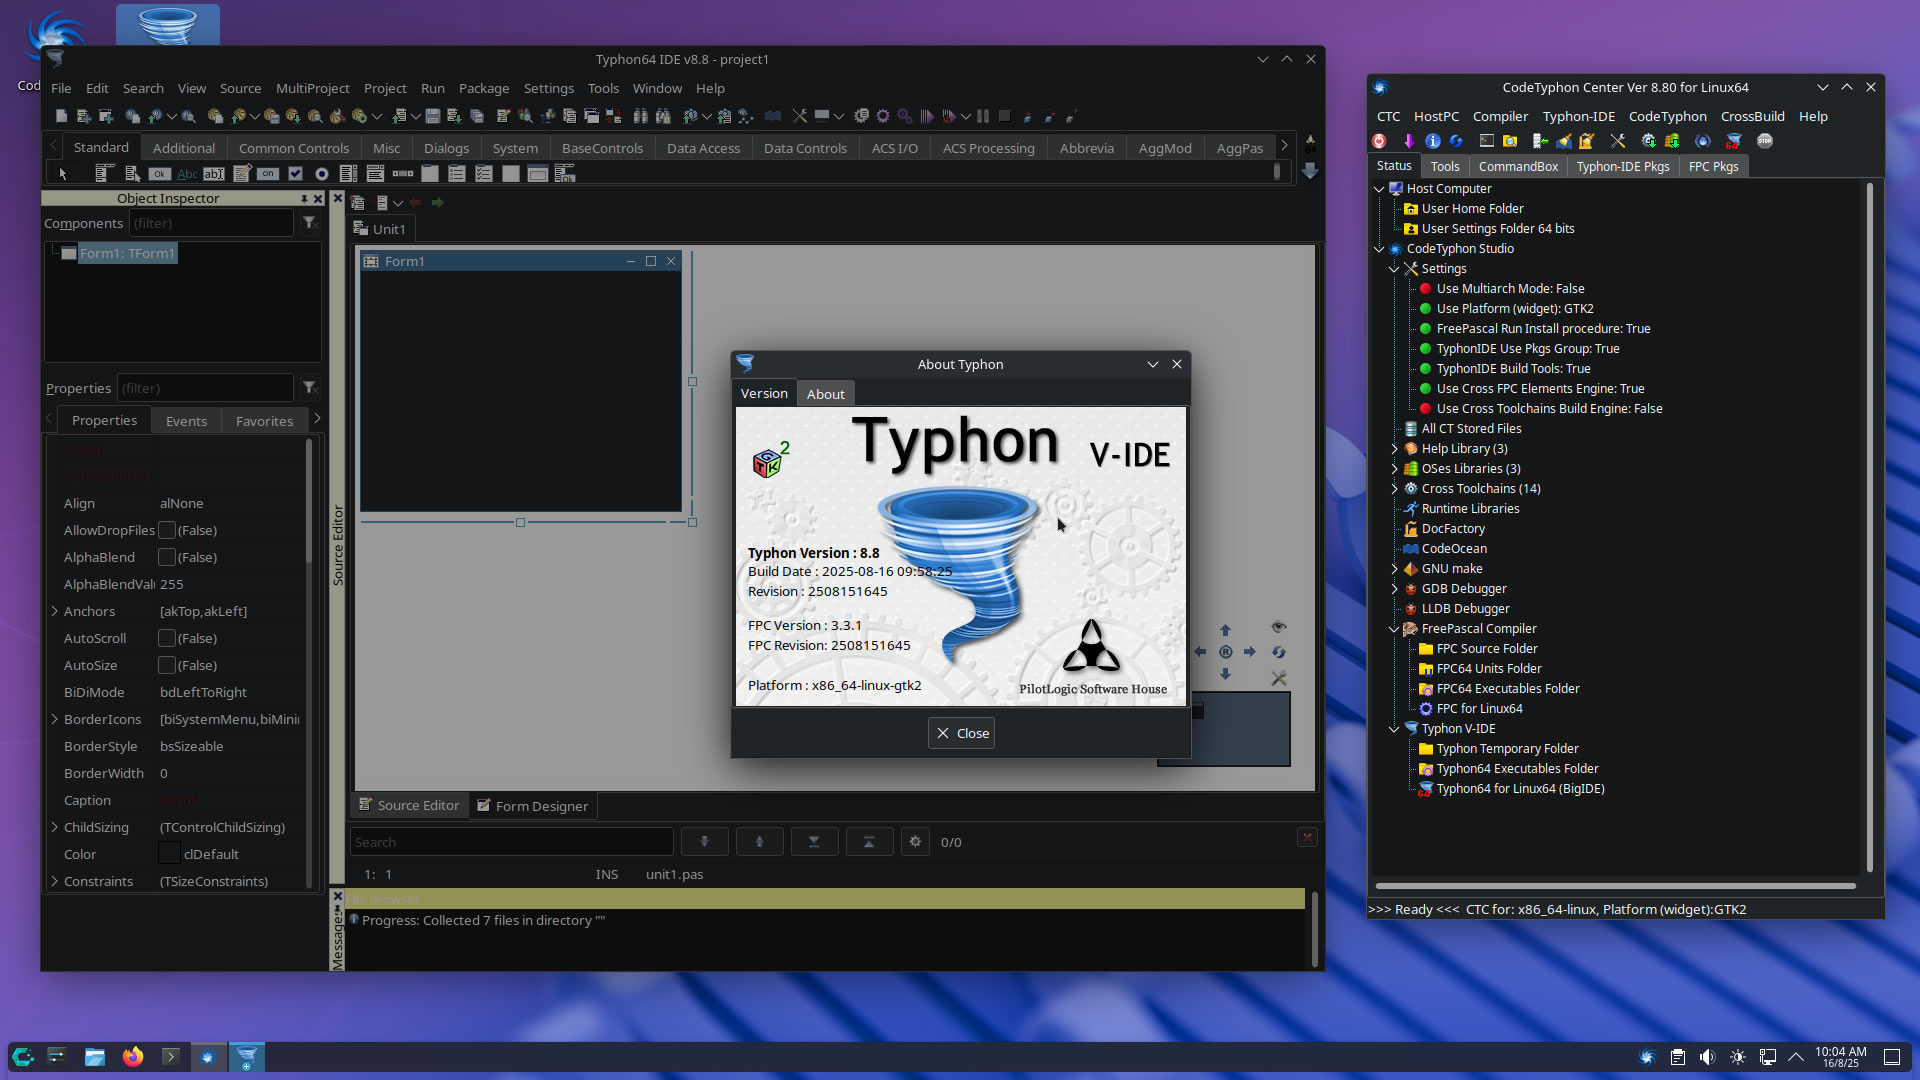Screen dimensions: 1920x1080
Task: Toggle the AllowDropFiles checkbox
Action: coord(167,530)
